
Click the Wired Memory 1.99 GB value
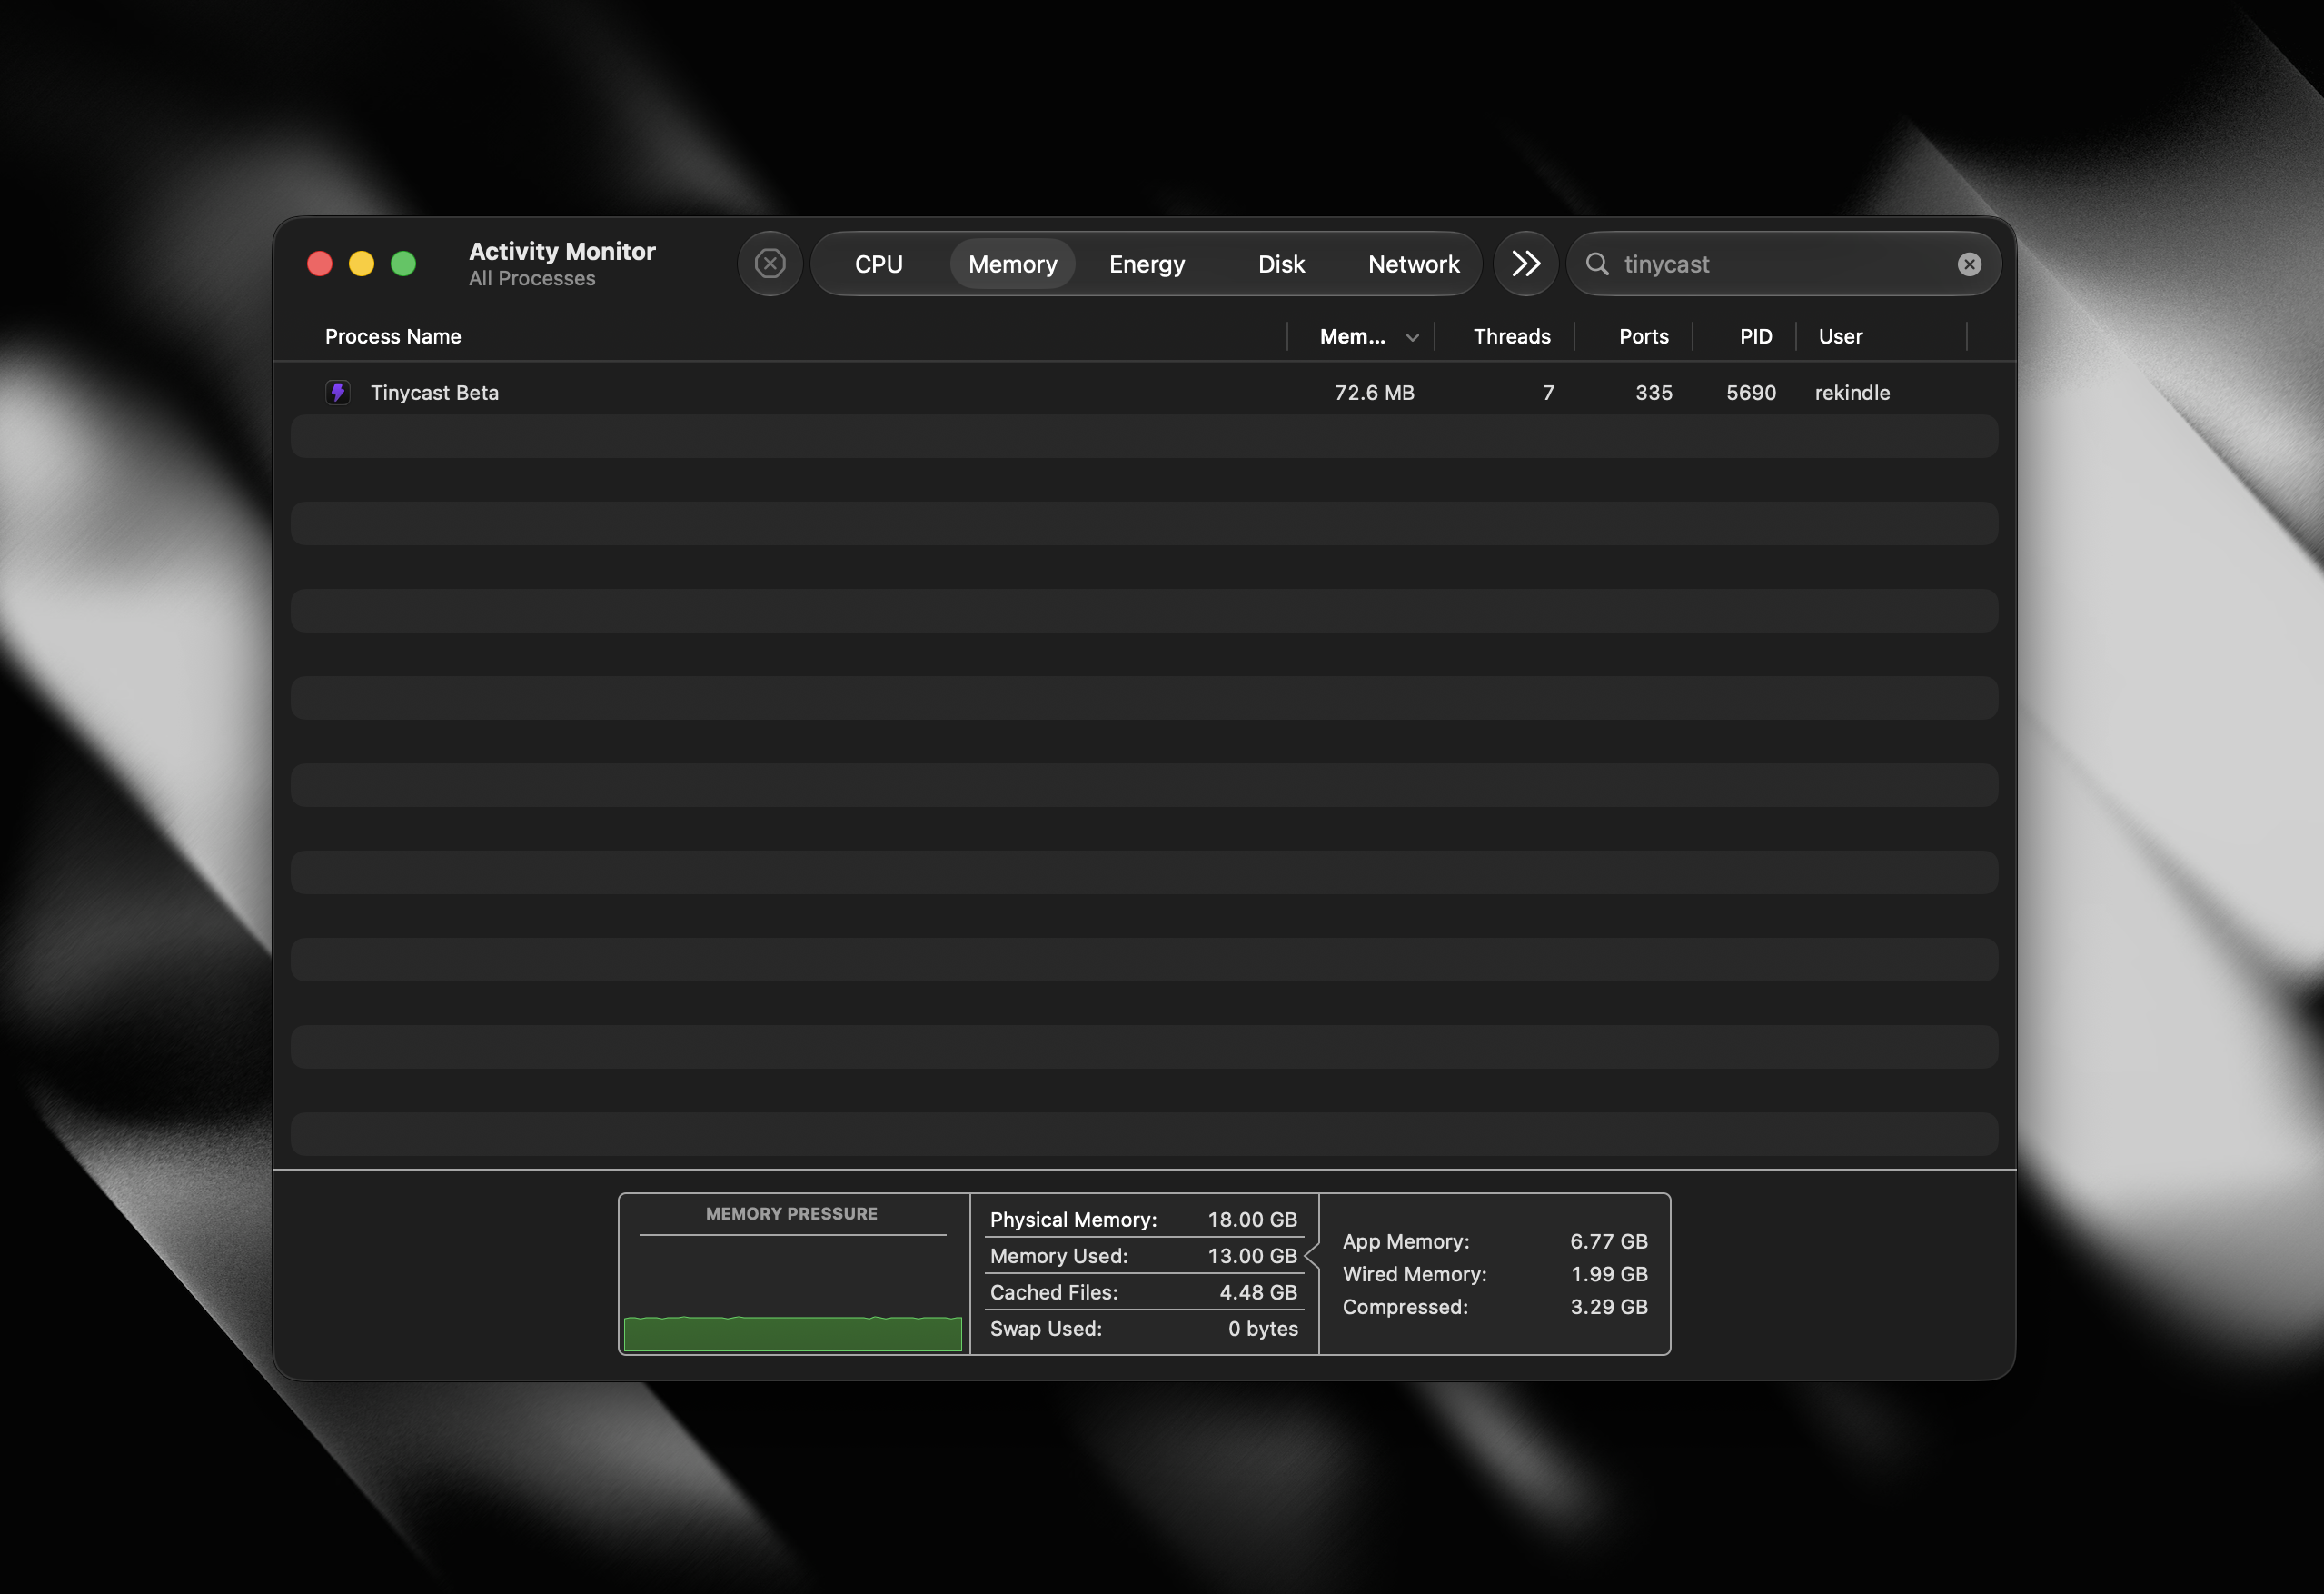tap(1609, 1274)
